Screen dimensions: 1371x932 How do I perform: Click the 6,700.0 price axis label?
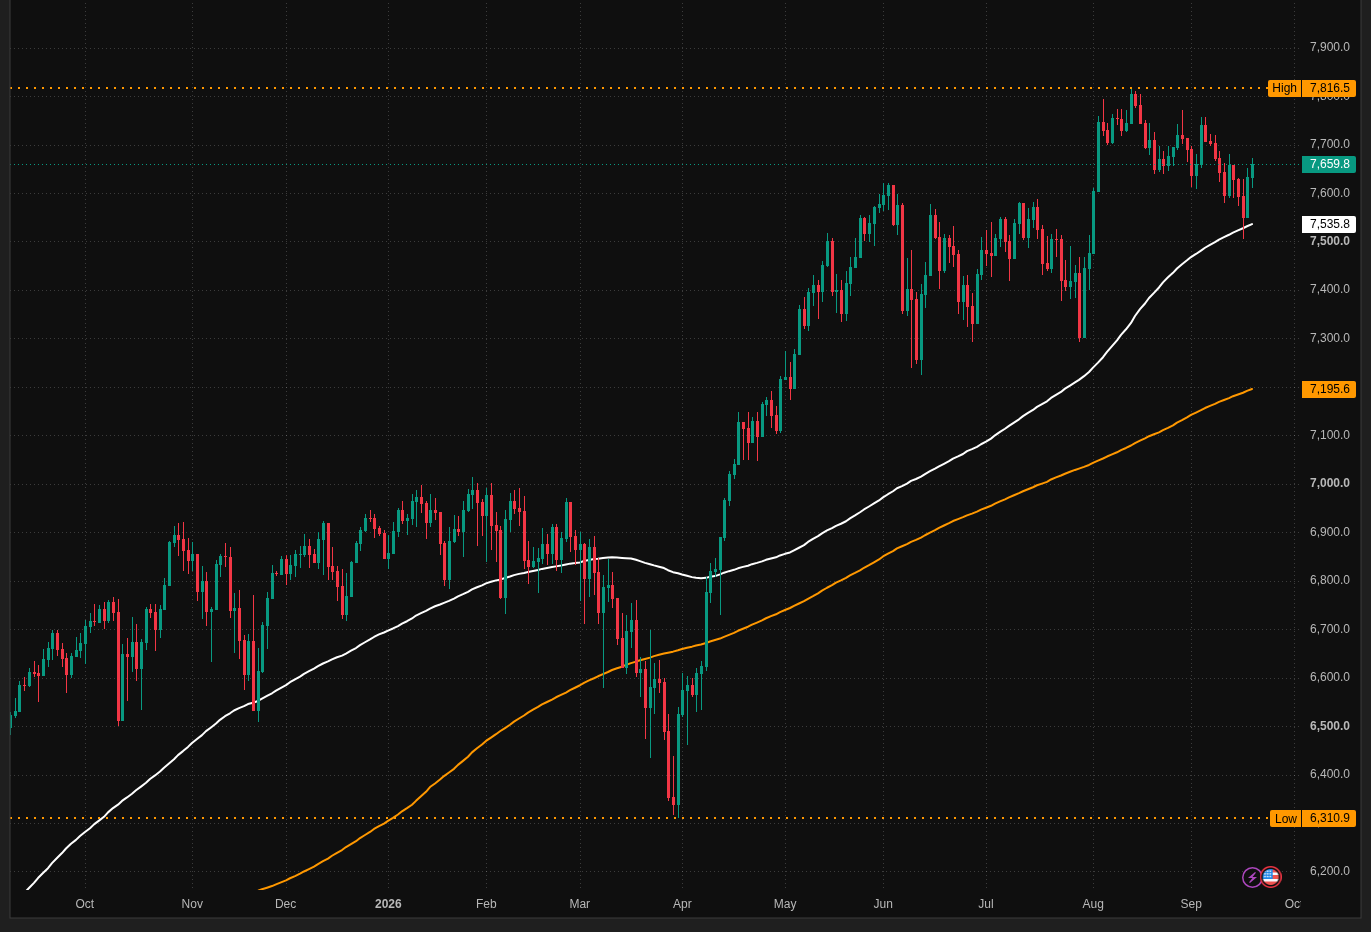pyautogui.click(x=1329, y=629)
